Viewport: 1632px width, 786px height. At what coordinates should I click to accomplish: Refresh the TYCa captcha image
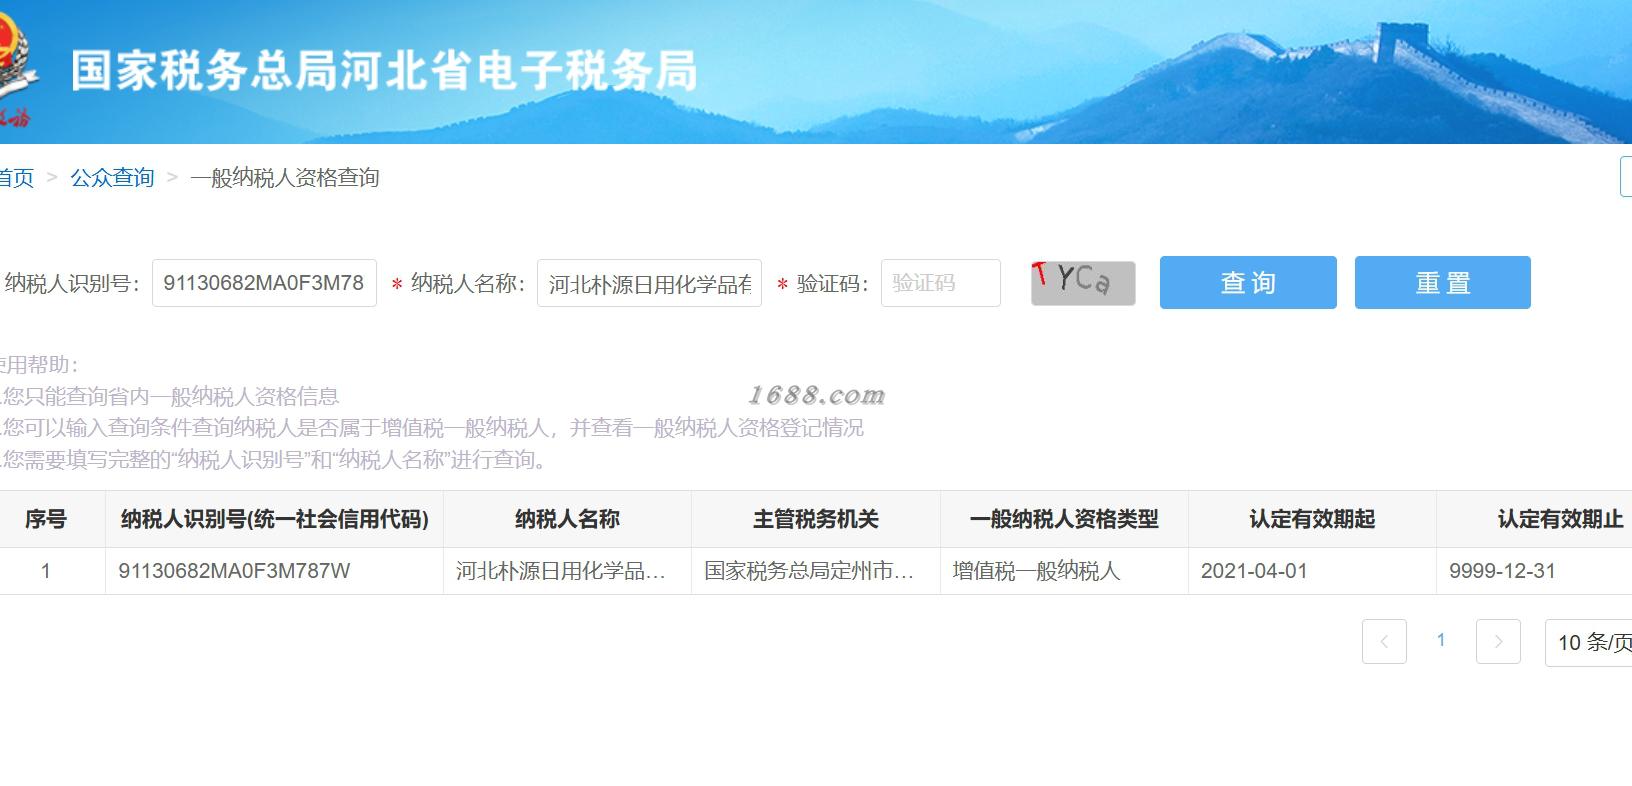pyautogui.click(x=1083, y=282)
